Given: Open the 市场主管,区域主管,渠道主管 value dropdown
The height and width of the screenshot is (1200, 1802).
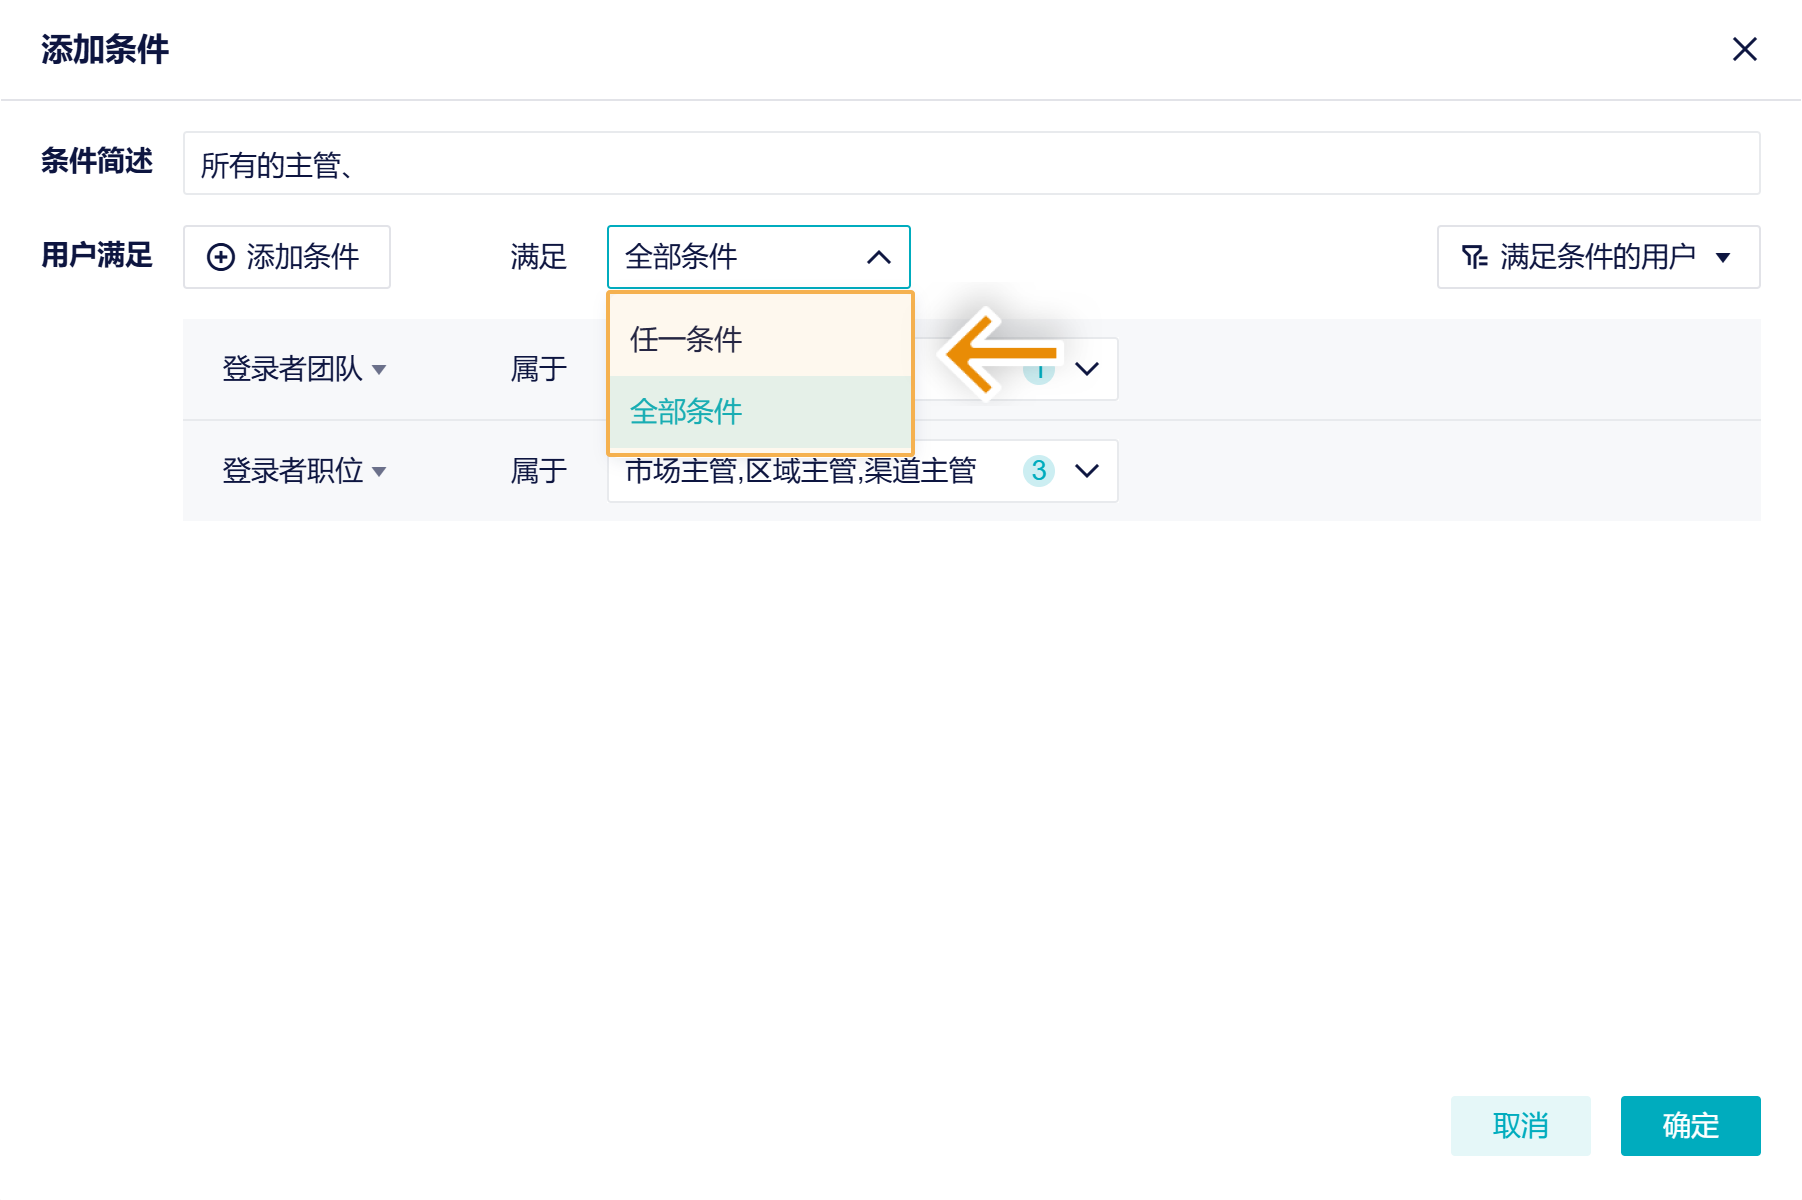Looking at the screenshot, I should [x=862, y=471].
